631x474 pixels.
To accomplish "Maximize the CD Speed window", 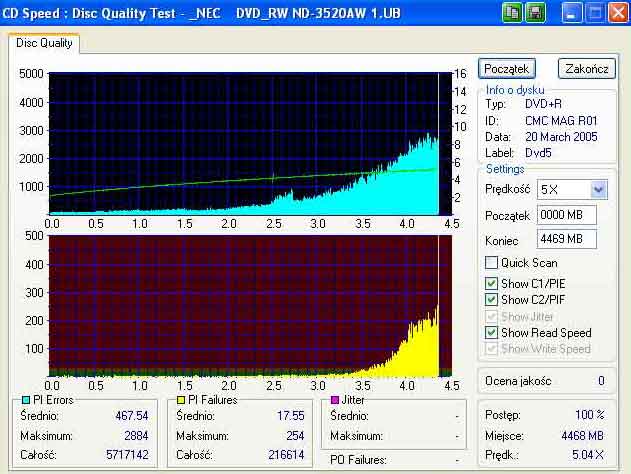I will tap(594, 12).
